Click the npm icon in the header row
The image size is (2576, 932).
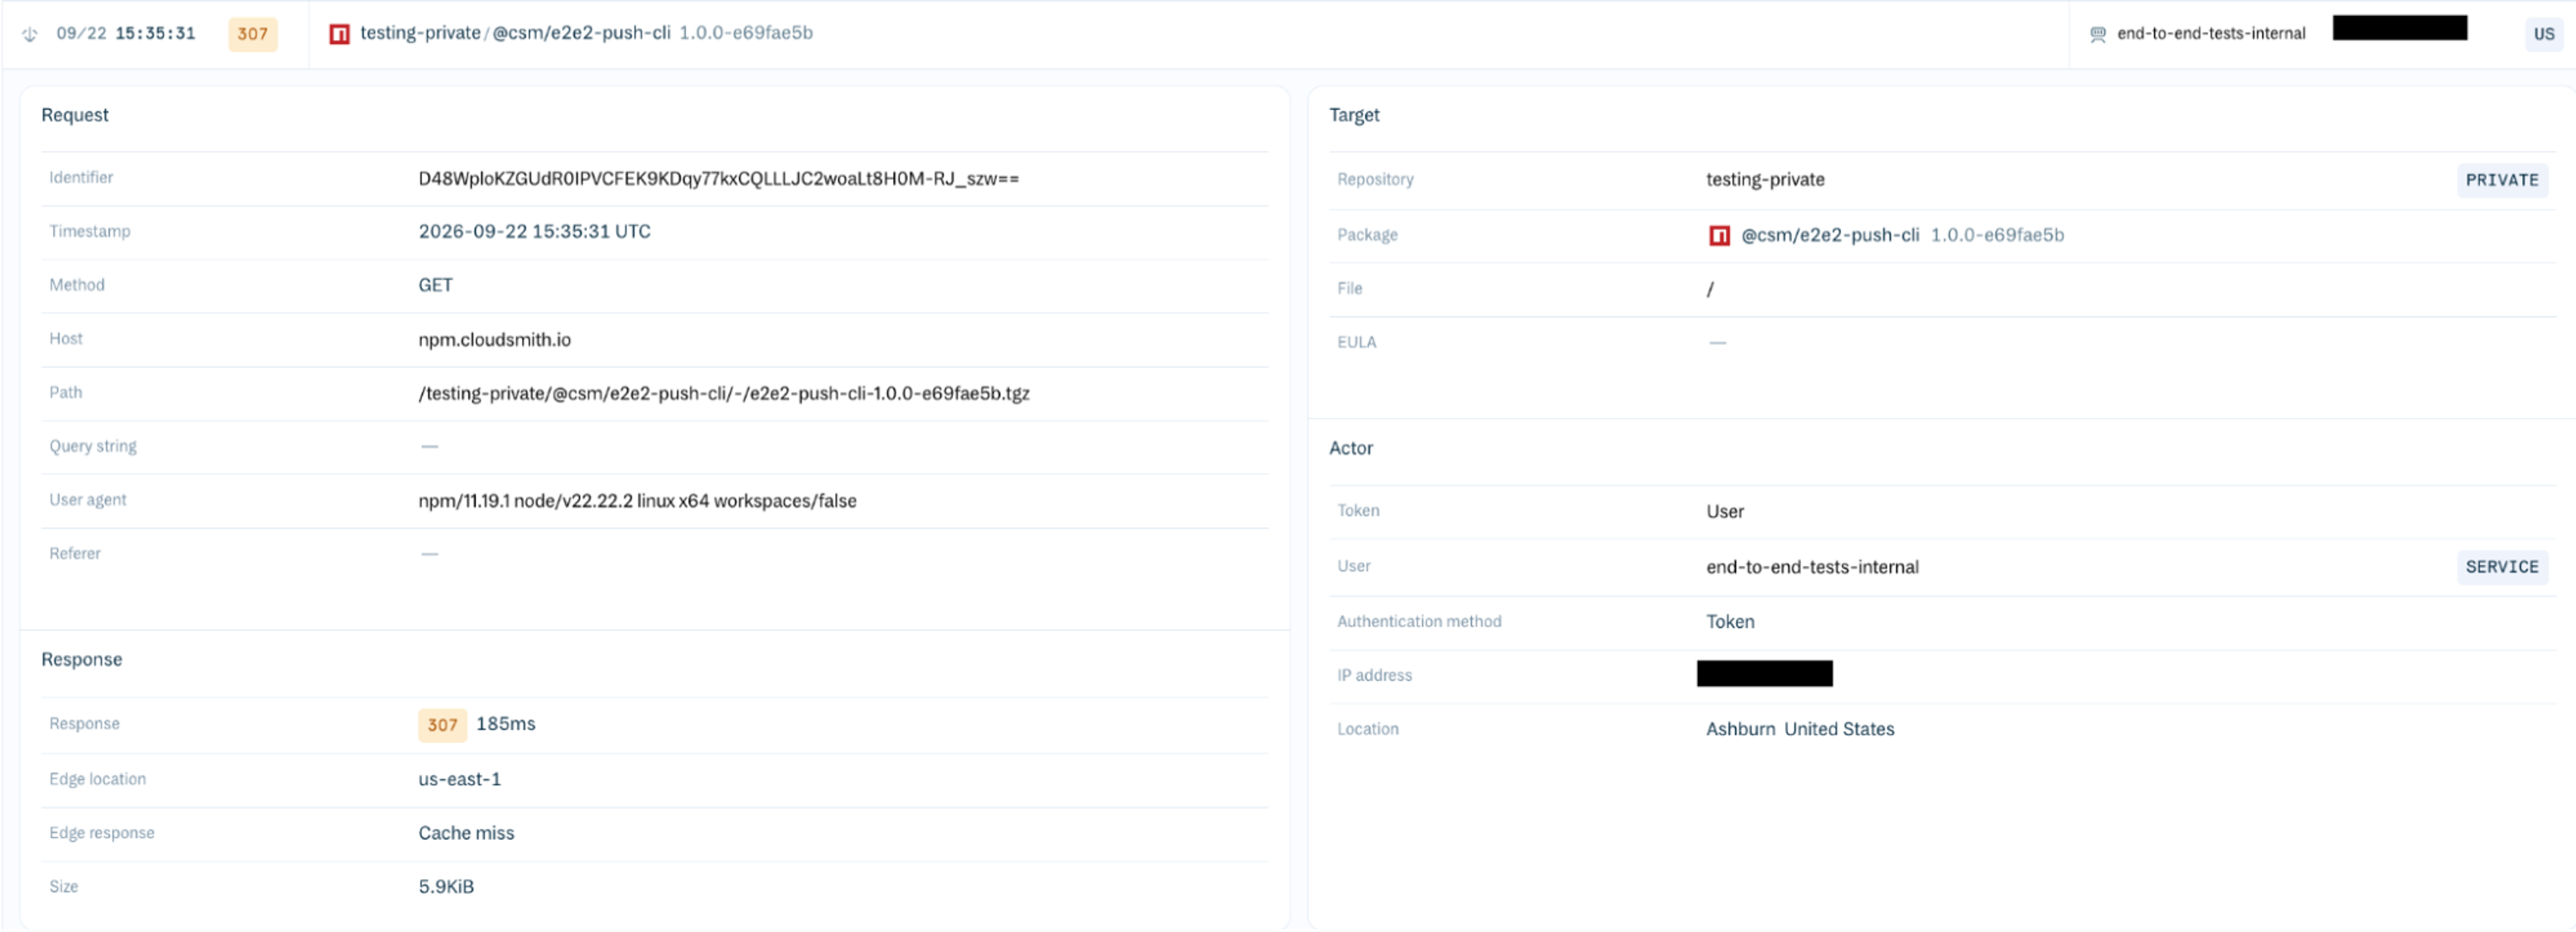[x=340, y=34]
